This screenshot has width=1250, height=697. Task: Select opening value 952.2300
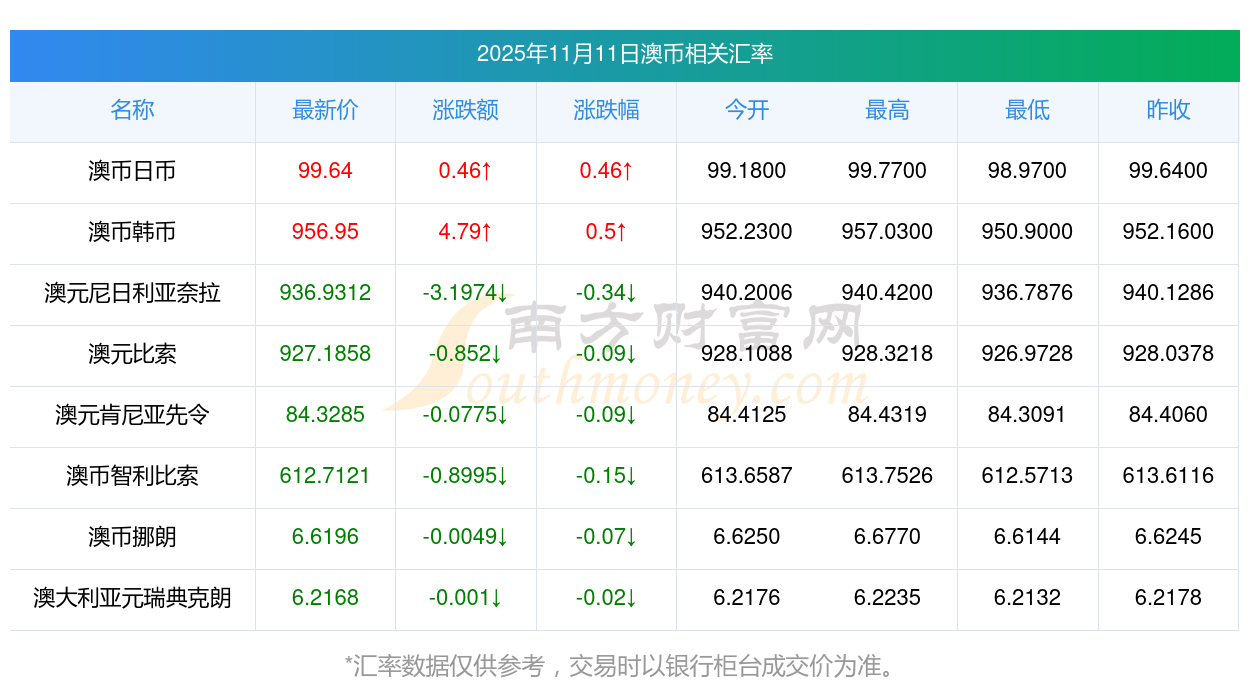pyautogui.click(x=747, y=232)
